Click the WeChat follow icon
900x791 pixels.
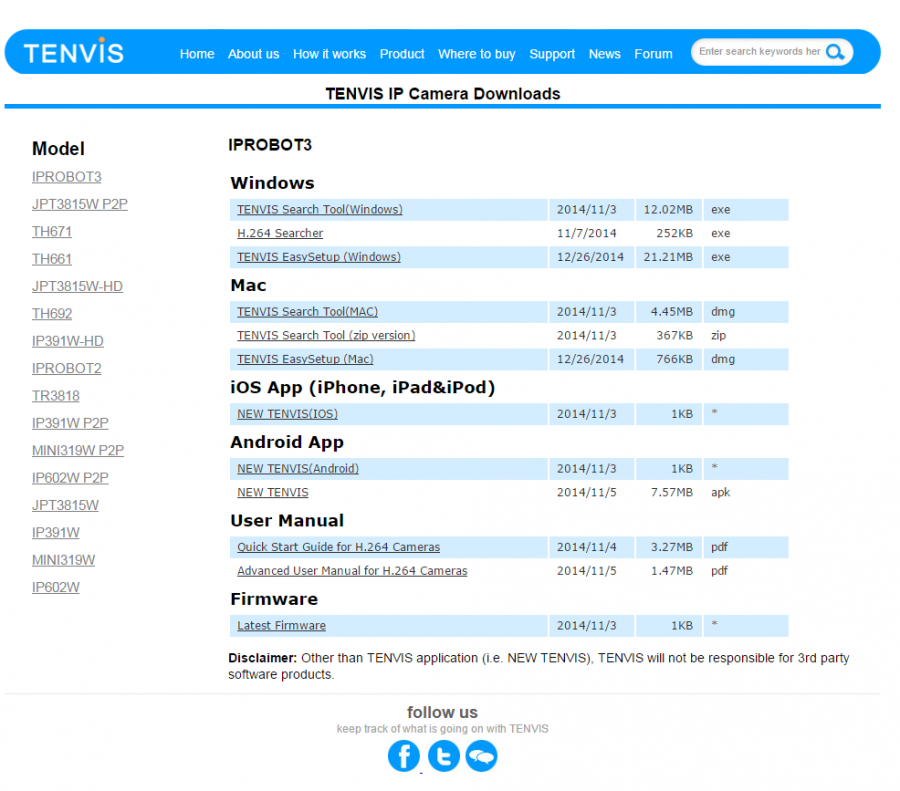click(x=481, y=755)
